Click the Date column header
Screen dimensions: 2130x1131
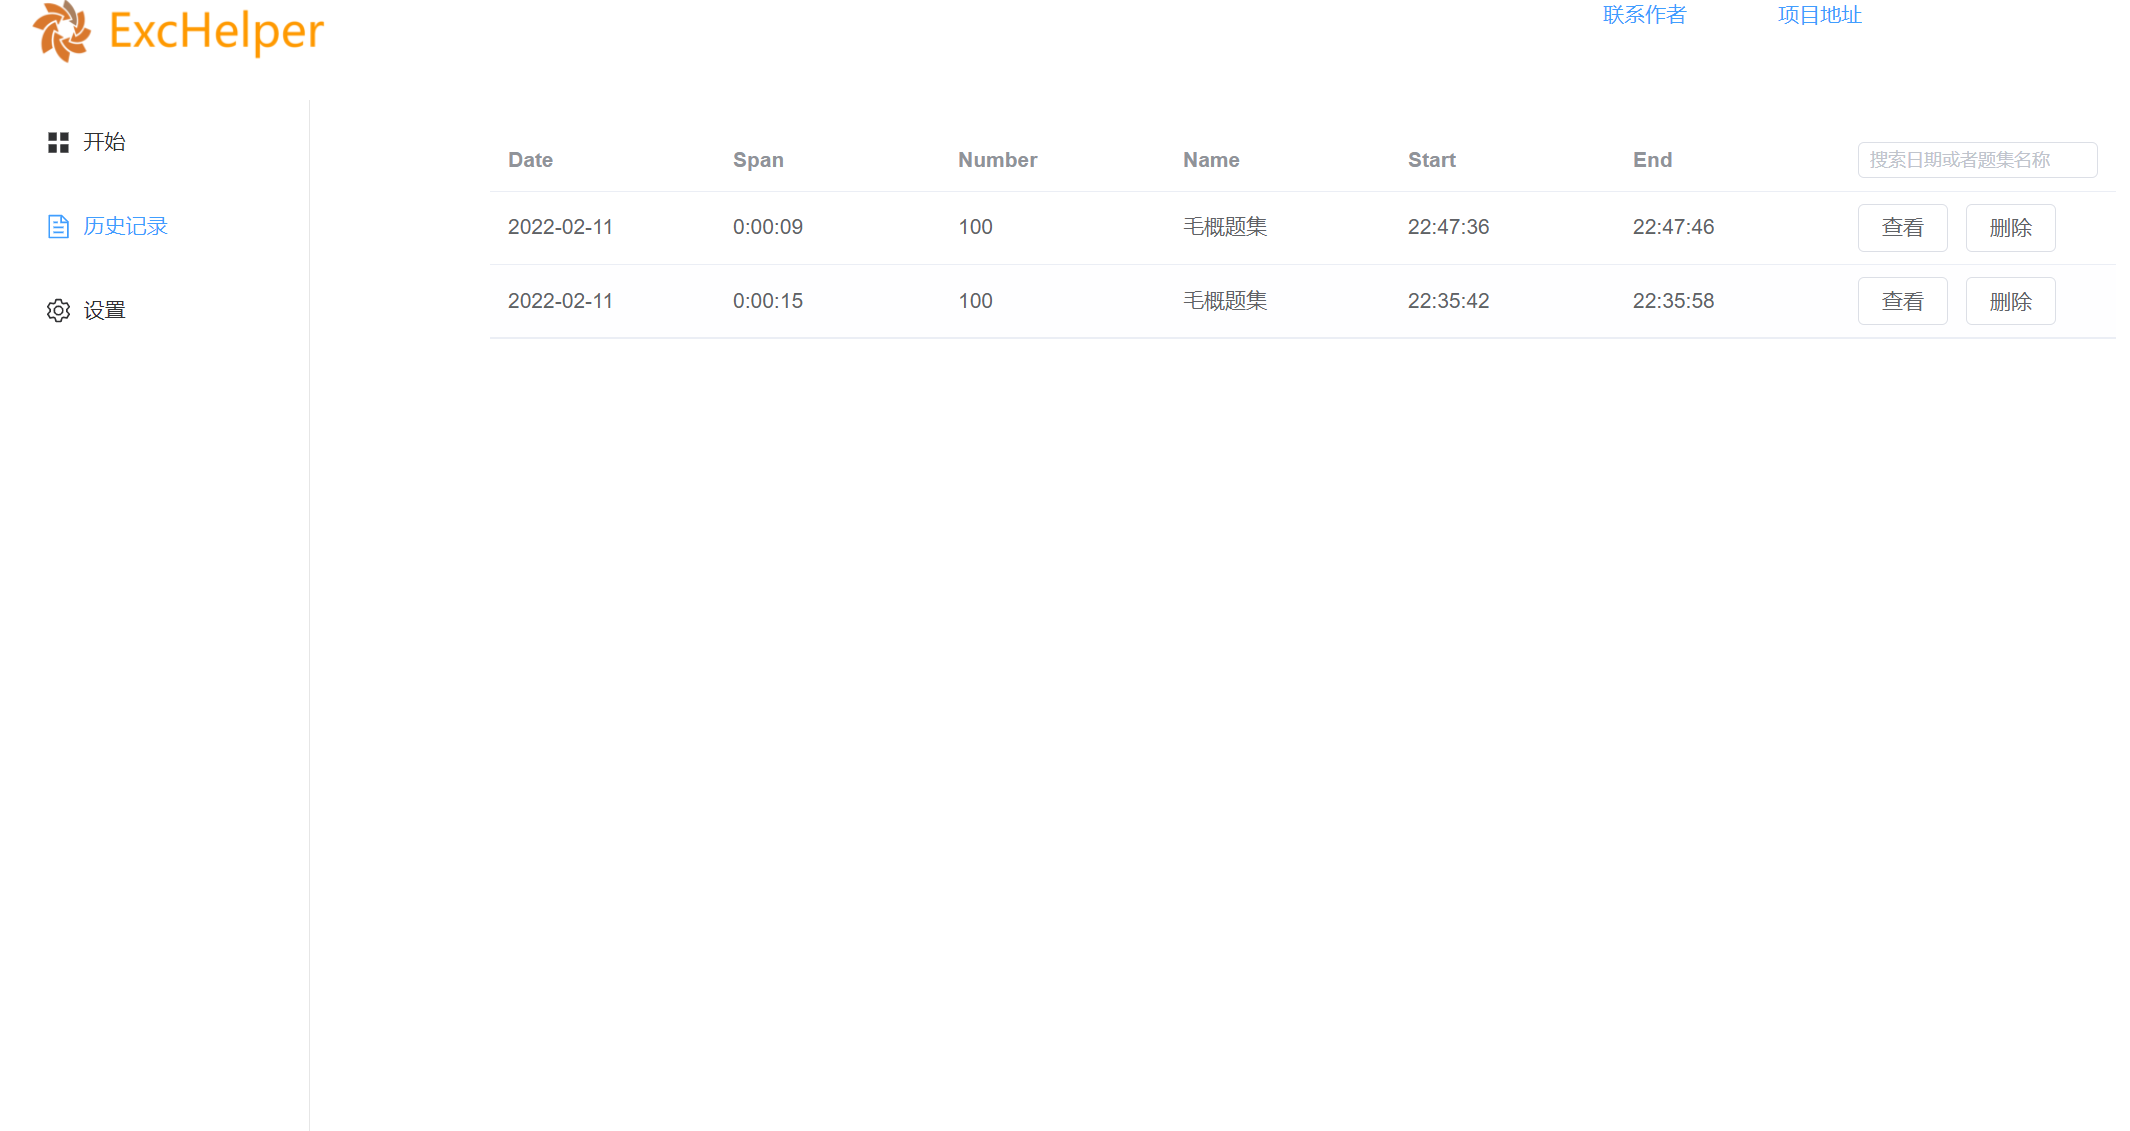pos(530,160)
